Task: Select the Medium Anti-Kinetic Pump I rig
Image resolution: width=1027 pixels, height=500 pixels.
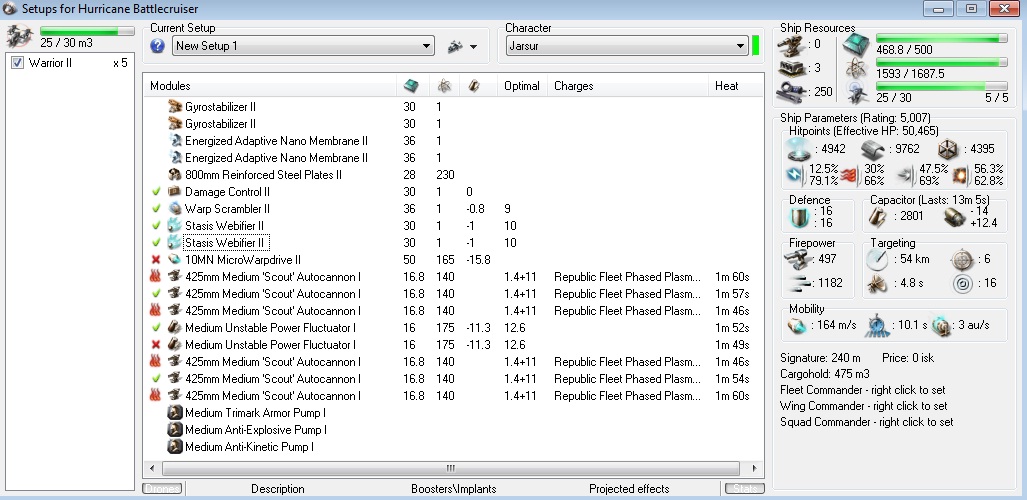Action: point(453,448)
